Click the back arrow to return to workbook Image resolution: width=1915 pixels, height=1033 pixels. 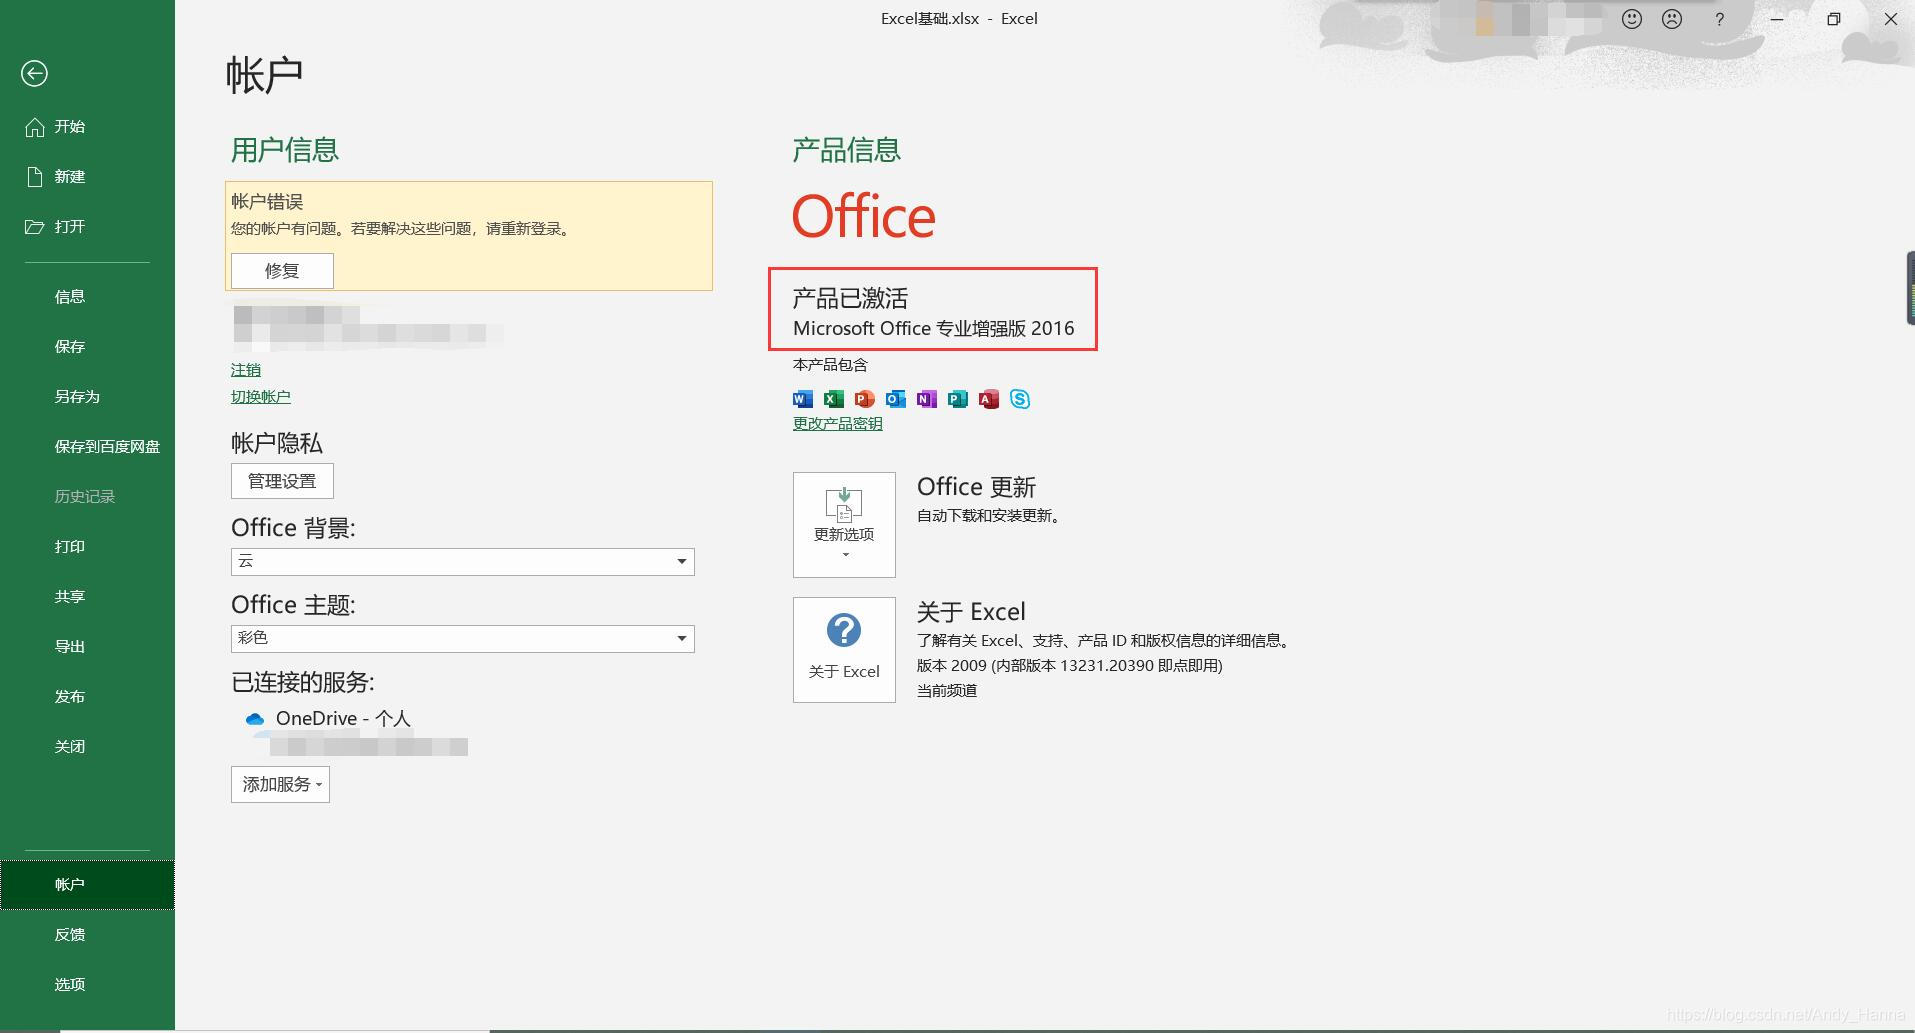click(34, 73)
